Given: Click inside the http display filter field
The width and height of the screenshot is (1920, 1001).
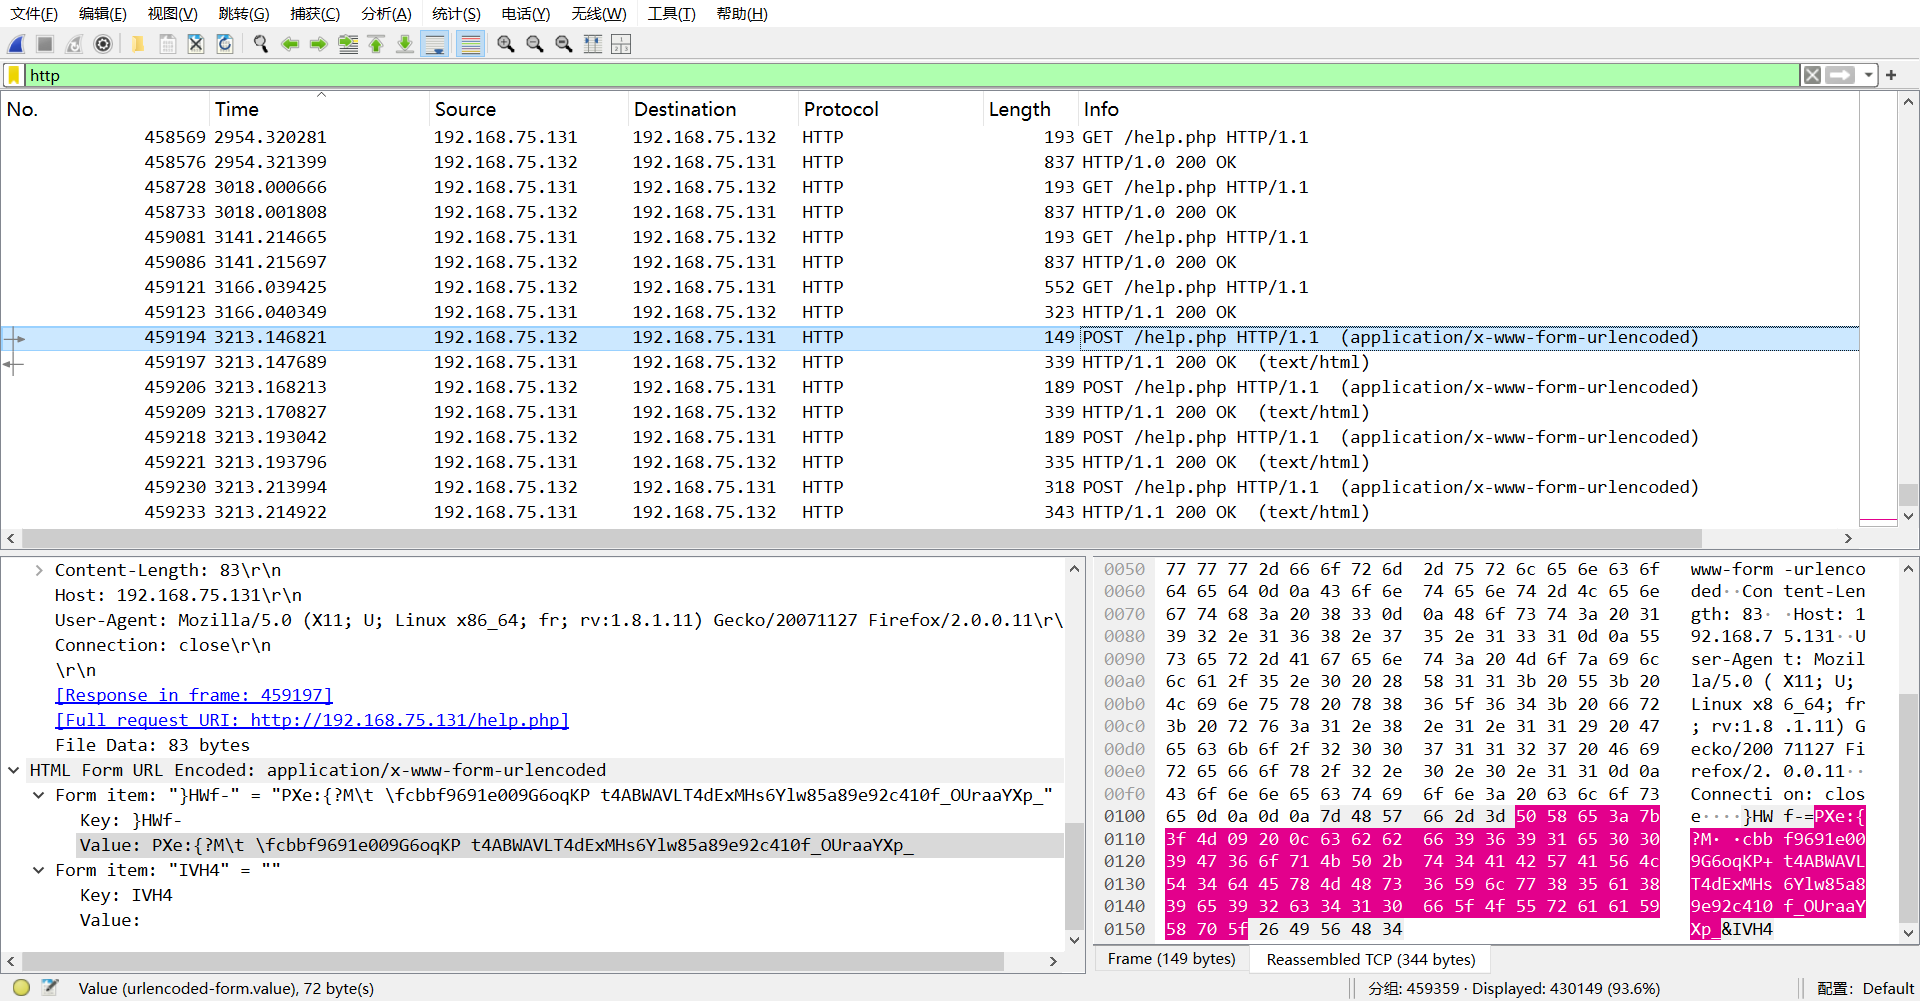Looking at the screenshot, I should [910, 75].
